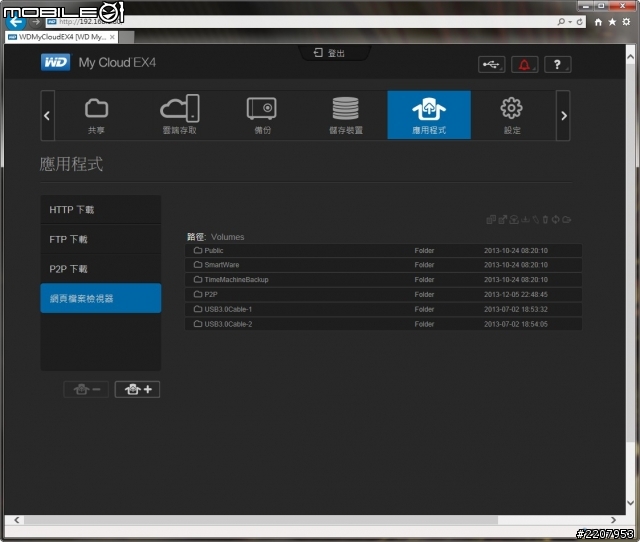Viewport: 640px width, 542px height.
Task: Click the copy files toolbar icon
Action: pos(491,220)
